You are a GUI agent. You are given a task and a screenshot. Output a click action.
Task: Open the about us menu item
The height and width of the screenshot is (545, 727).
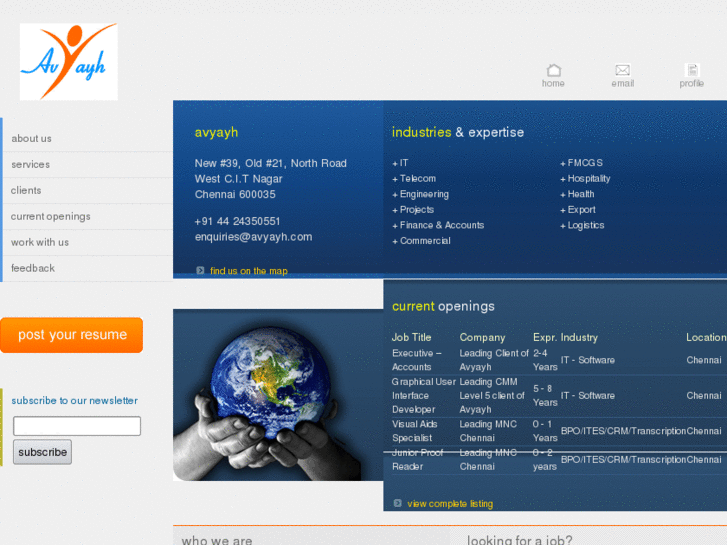(32, 138)
